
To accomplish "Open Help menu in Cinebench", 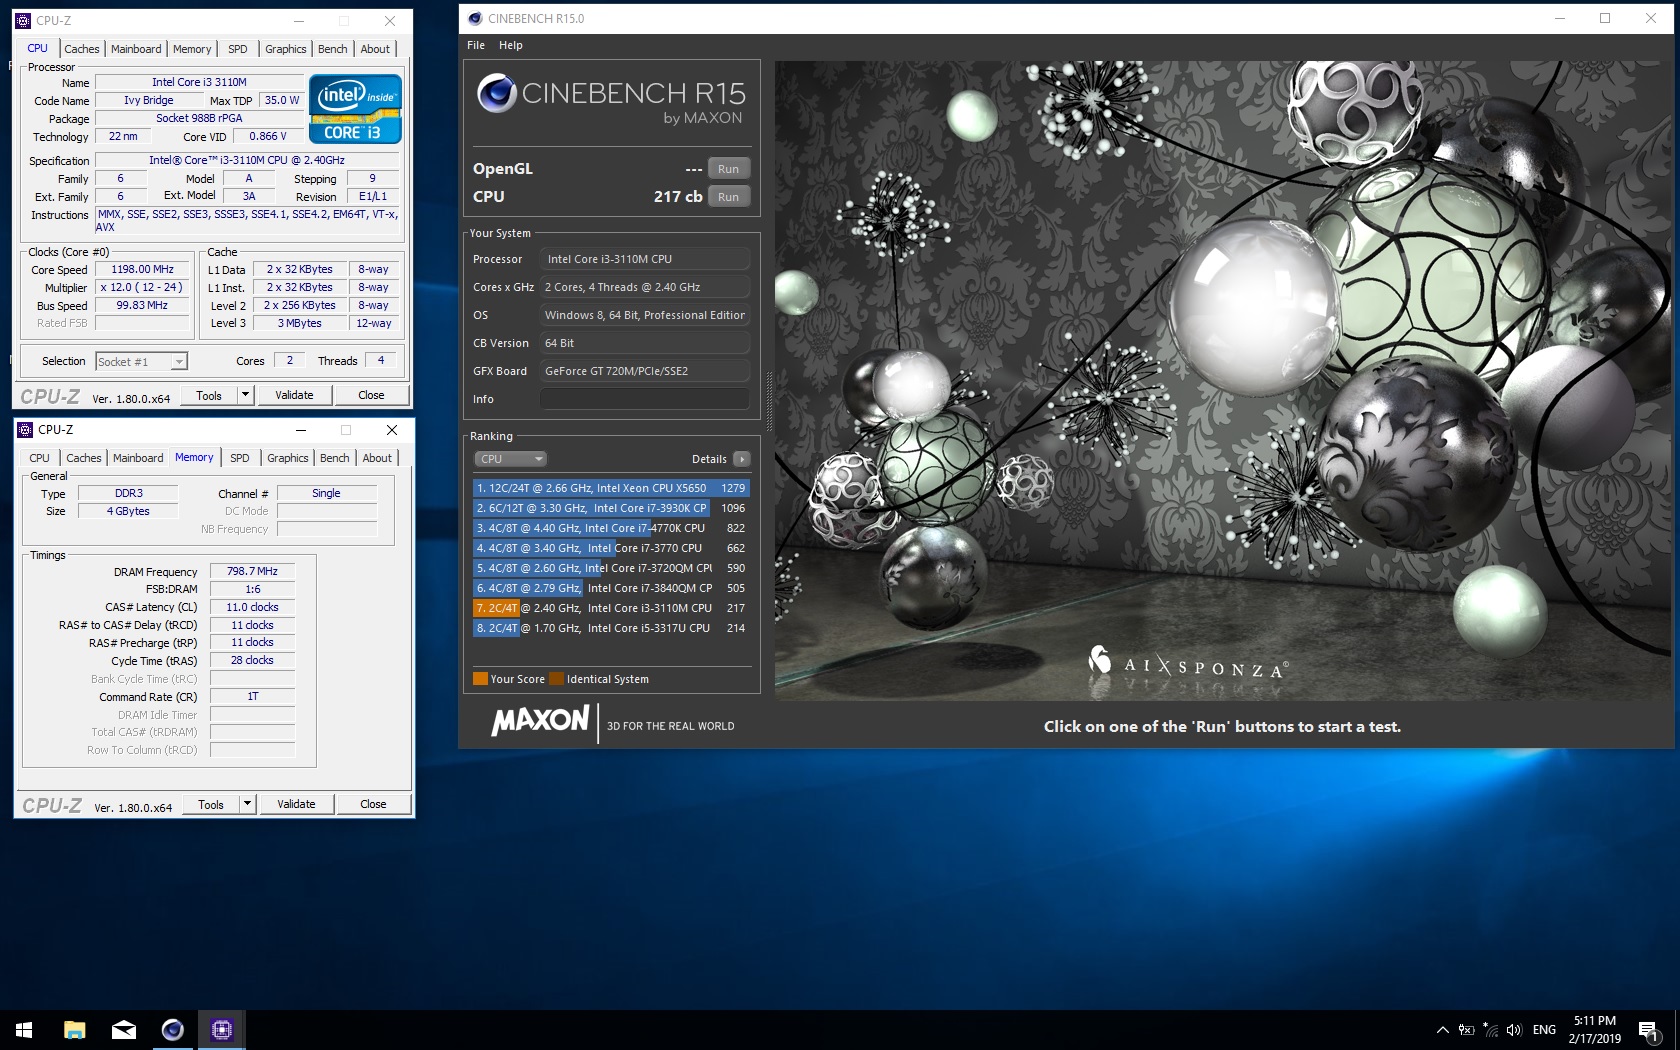I will tap(511, 45).
